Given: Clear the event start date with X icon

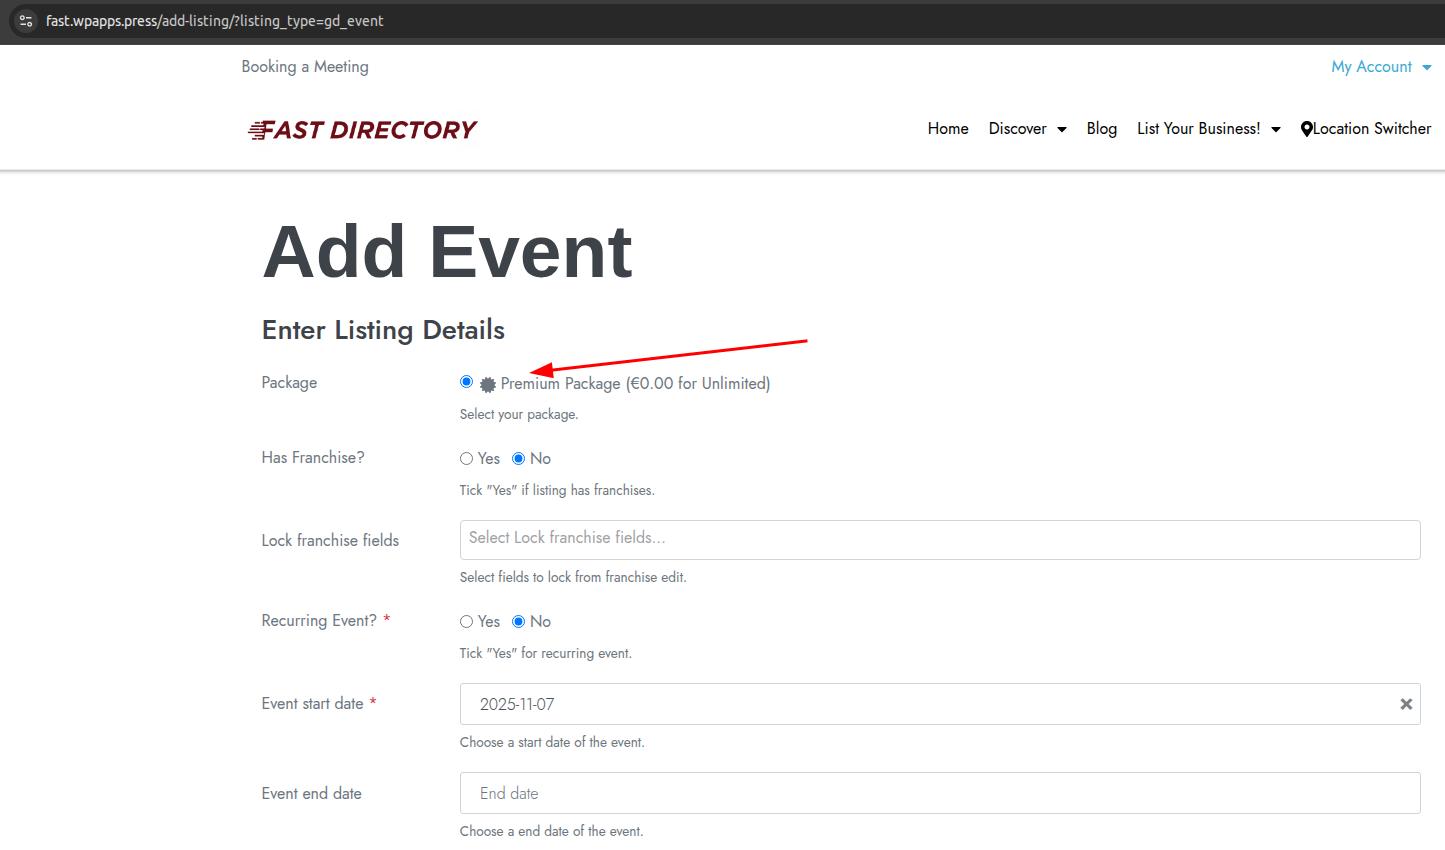Looking at the screenshot, I should tap(1405, 704).
